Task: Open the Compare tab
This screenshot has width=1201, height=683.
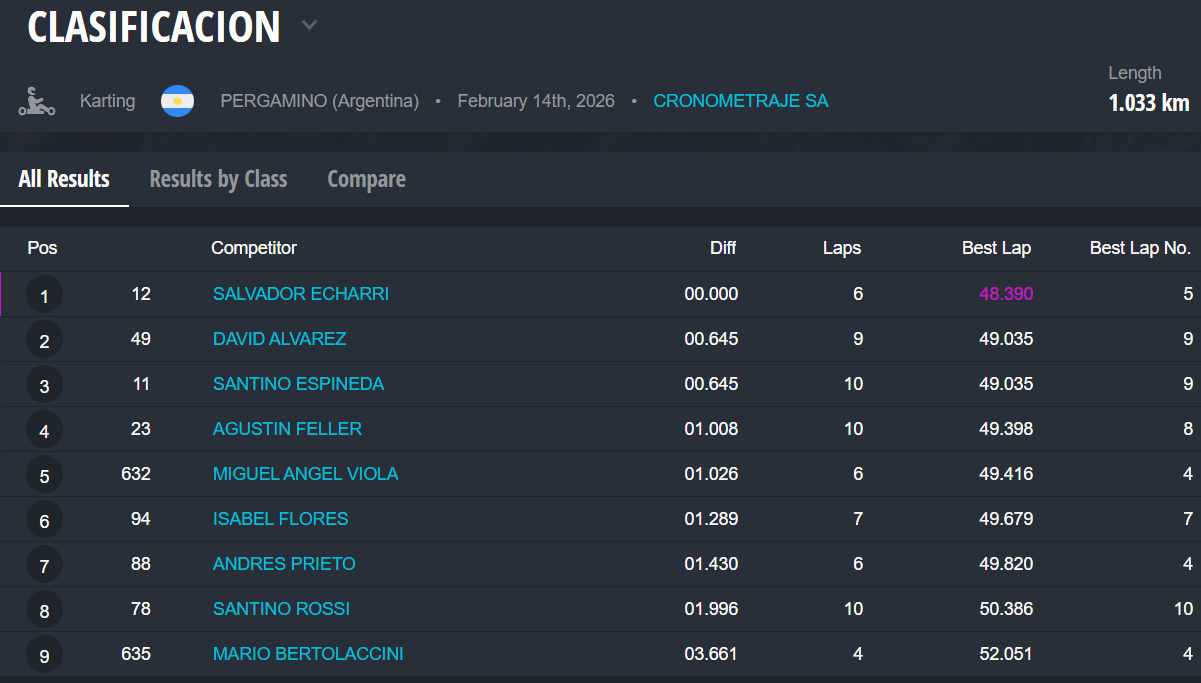Action: click(366, 179)
